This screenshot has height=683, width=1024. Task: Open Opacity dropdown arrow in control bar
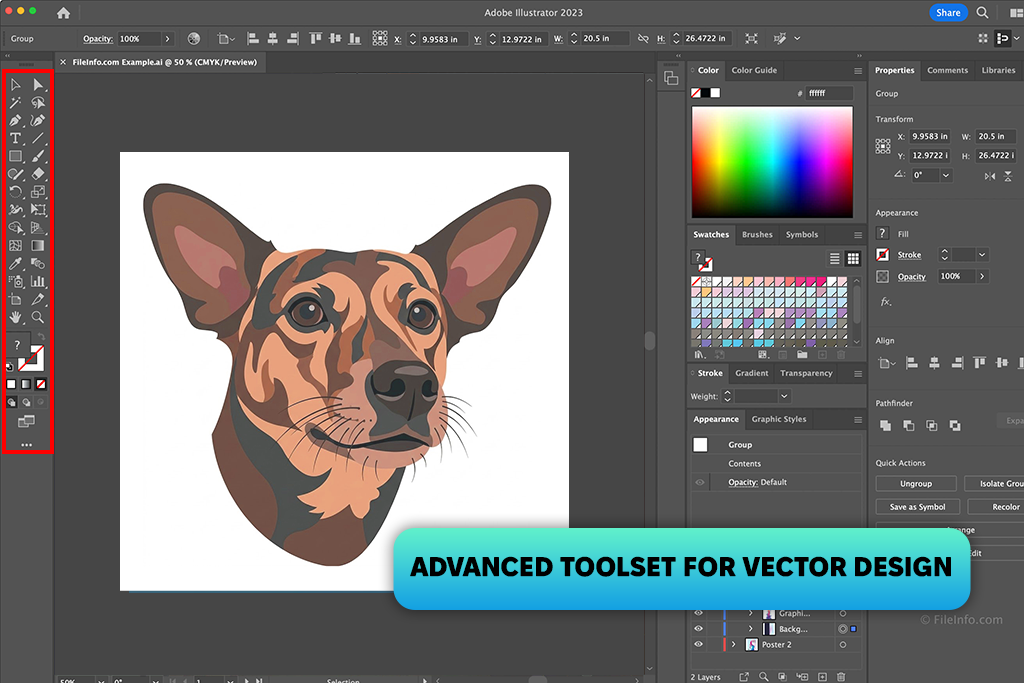168,39
